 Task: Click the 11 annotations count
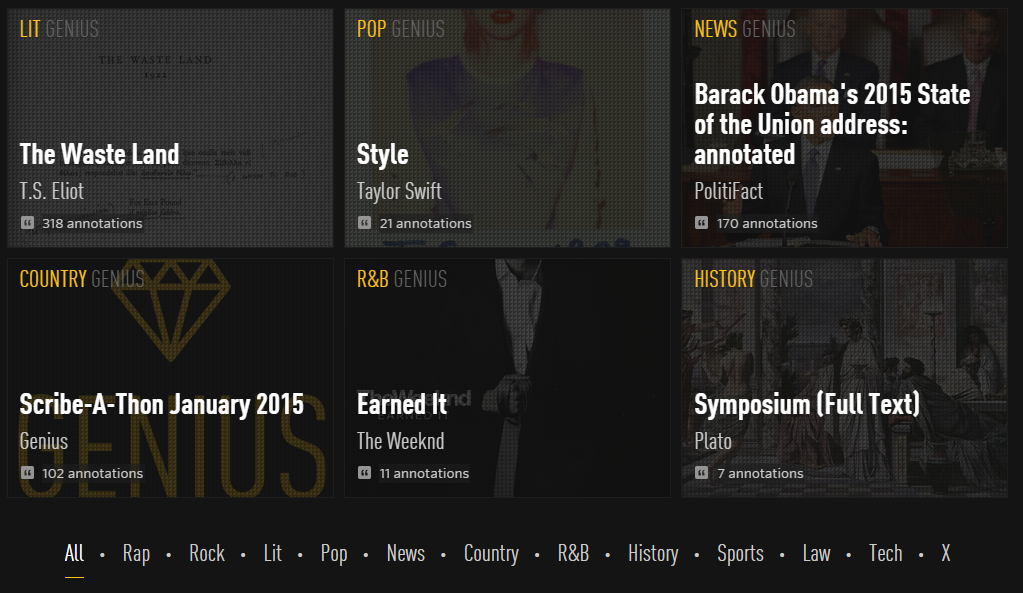click(x=424, y=473)
